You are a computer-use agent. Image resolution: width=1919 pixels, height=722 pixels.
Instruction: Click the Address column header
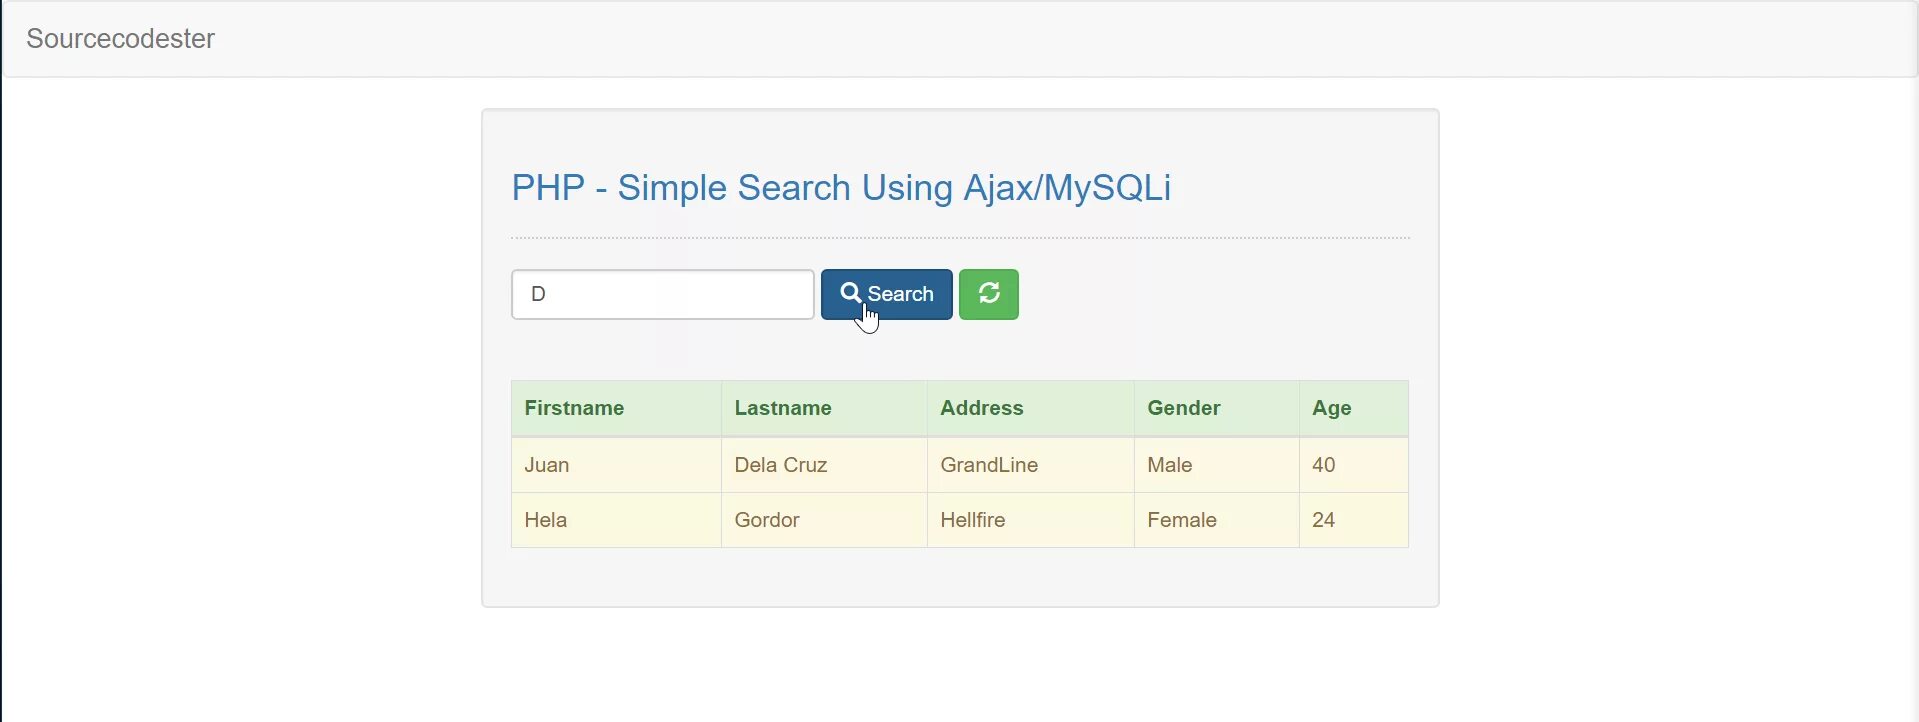click(x=981, y=408)
